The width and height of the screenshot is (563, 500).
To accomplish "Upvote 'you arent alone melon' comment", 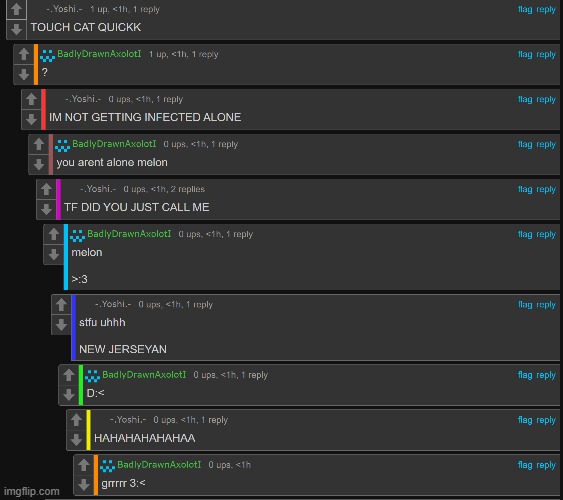I will (x=39, y=144).
